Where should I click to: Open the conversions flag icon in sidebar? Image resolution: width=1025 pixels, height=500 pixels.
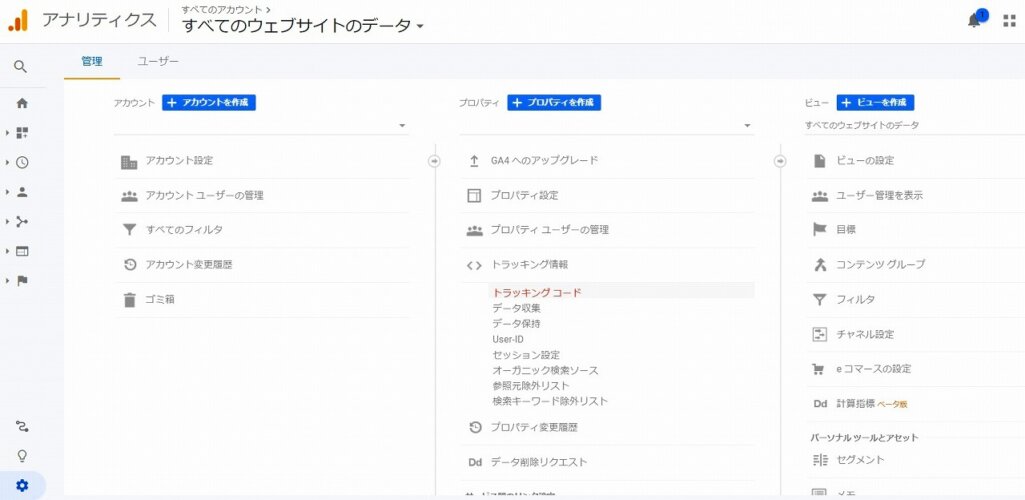pyautogui.click(x=22, y=280)
